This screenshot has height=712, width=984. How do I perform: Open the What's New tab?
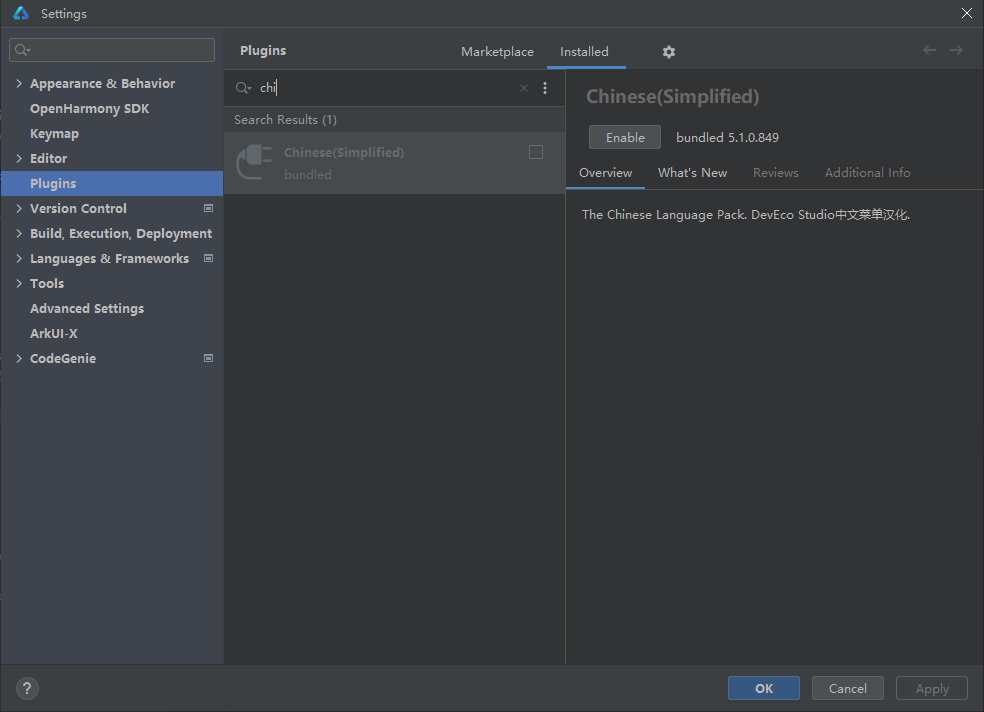coord(692,173)
